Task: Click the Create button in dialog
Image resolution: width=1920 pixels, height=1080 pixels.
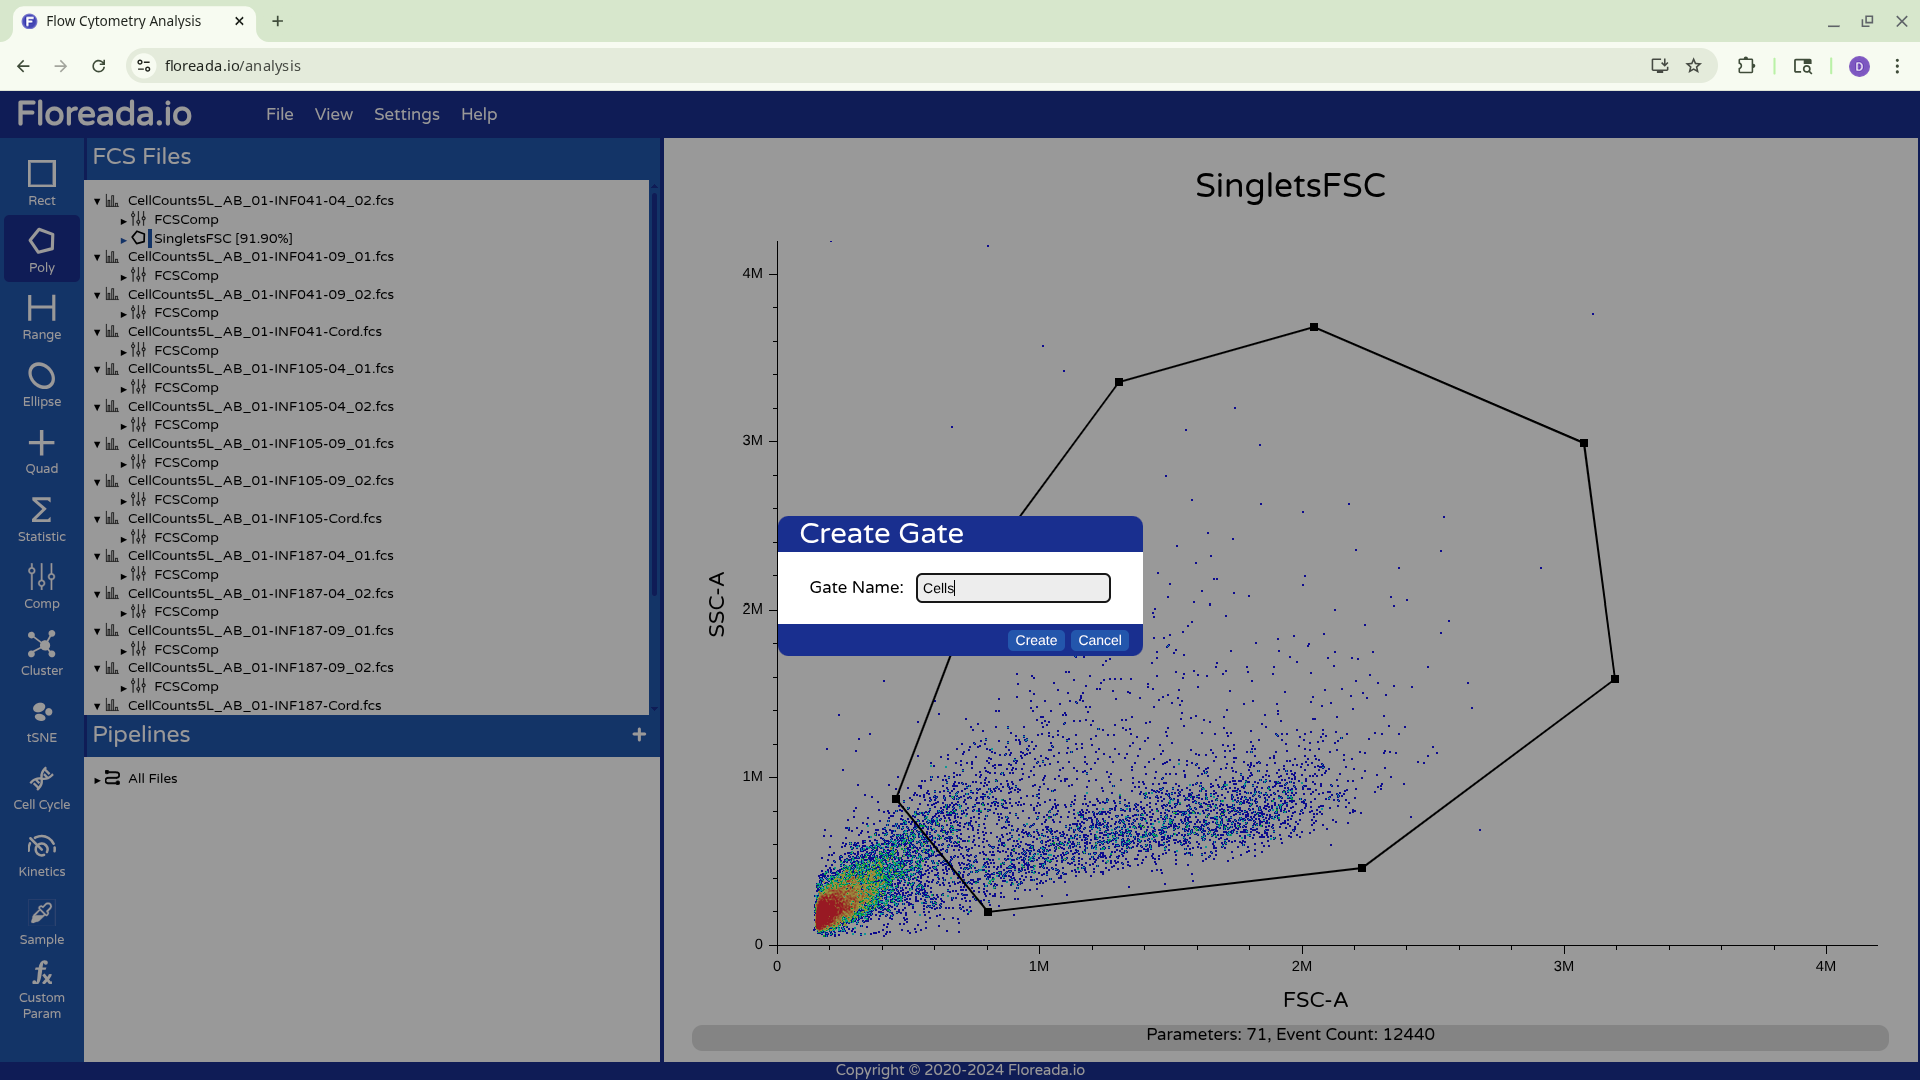Action: (1035, 640)
